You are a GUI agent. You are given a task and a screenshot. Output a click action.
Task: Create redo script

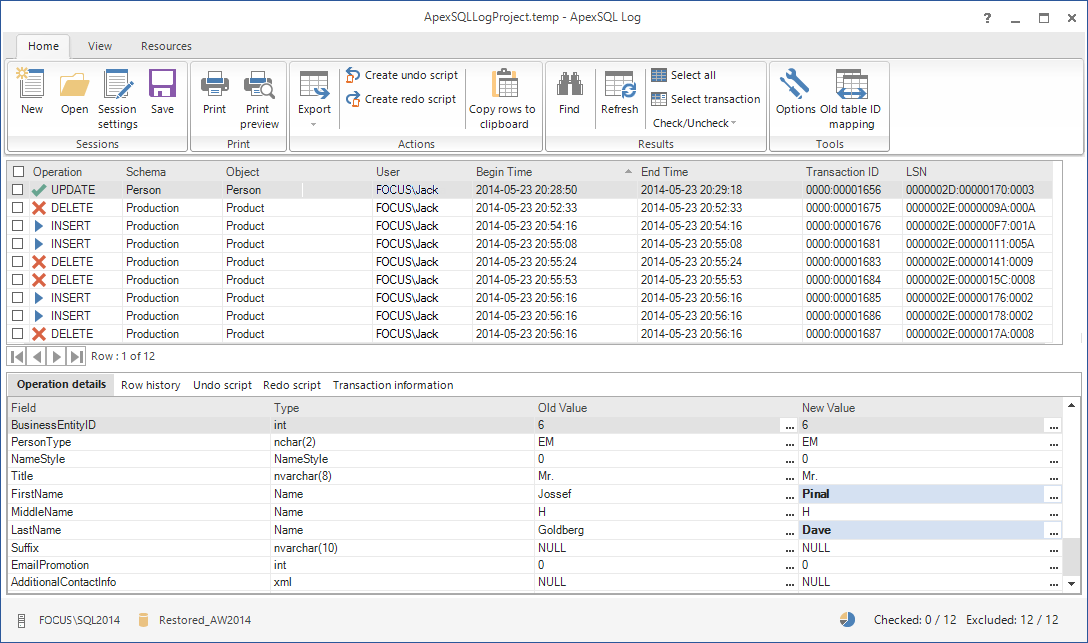402,99
